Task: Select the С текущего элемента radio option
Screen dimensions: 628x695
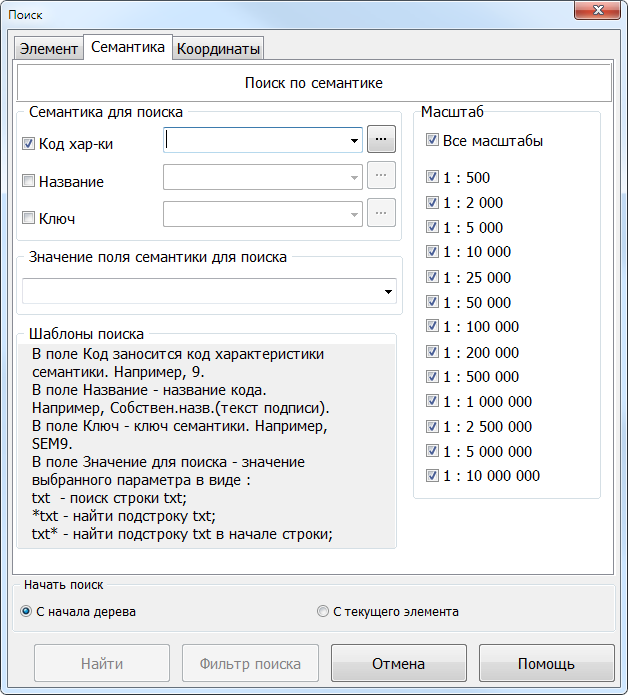Action: [x=322, y=612]
